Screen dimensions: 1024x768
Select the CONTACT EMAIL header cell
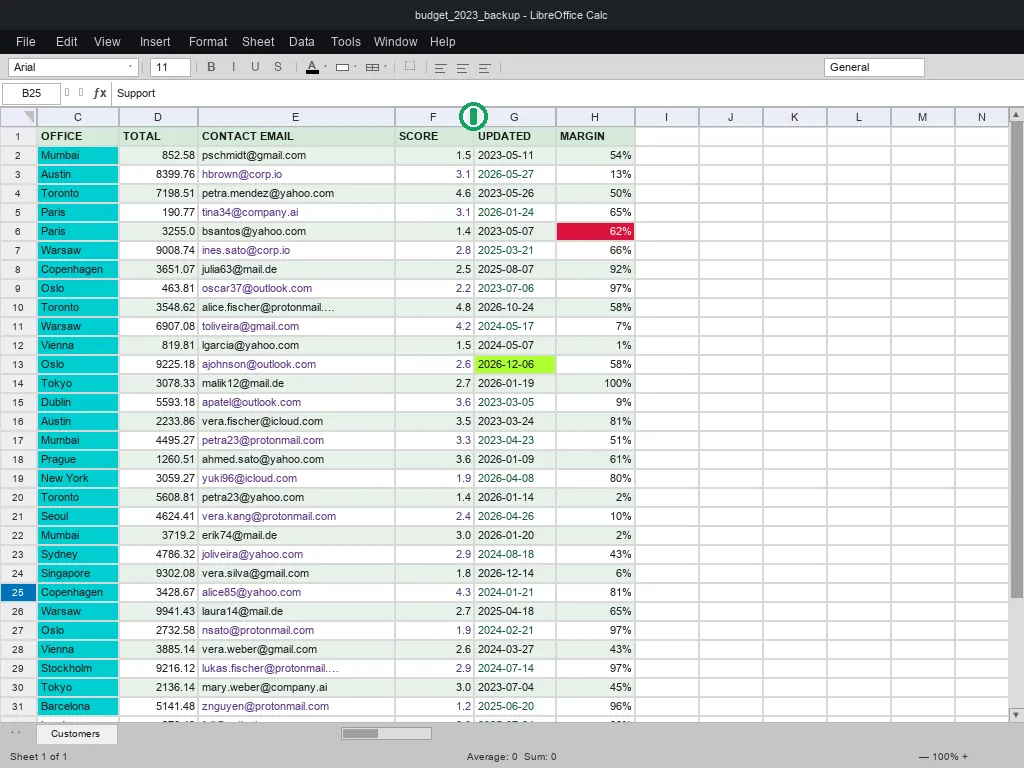click(x=296, y=136)
